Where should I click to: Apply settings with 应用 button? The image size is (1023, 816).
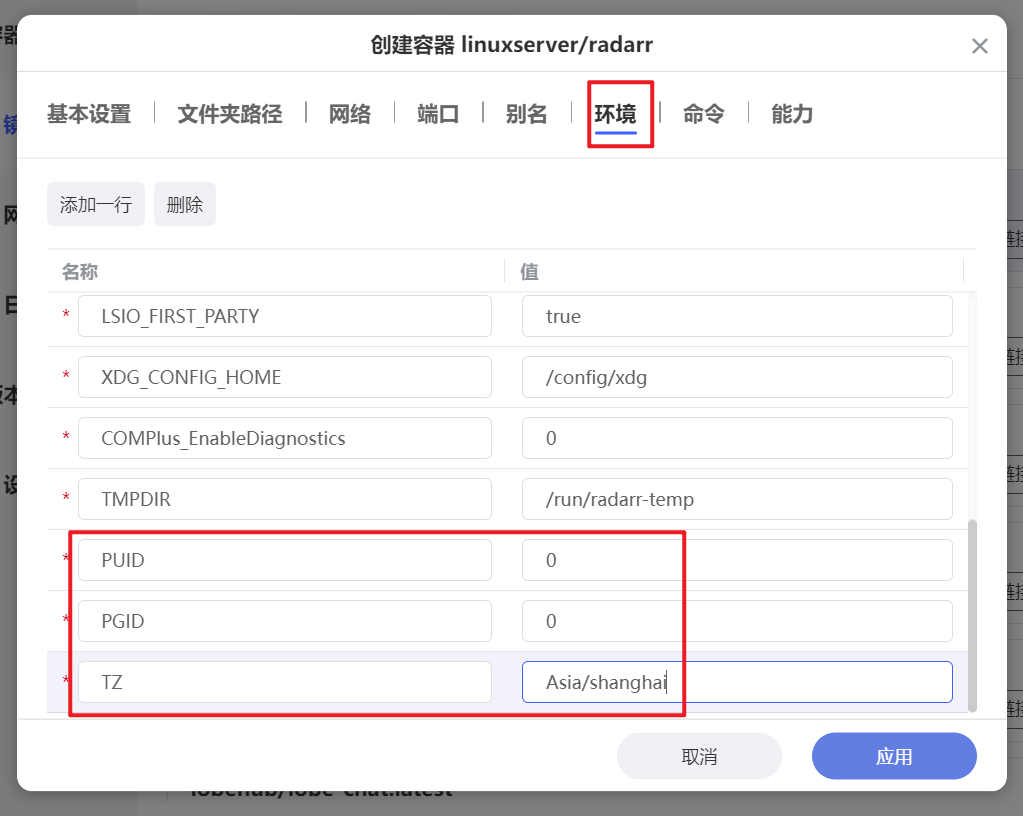(x=894, y=756)
